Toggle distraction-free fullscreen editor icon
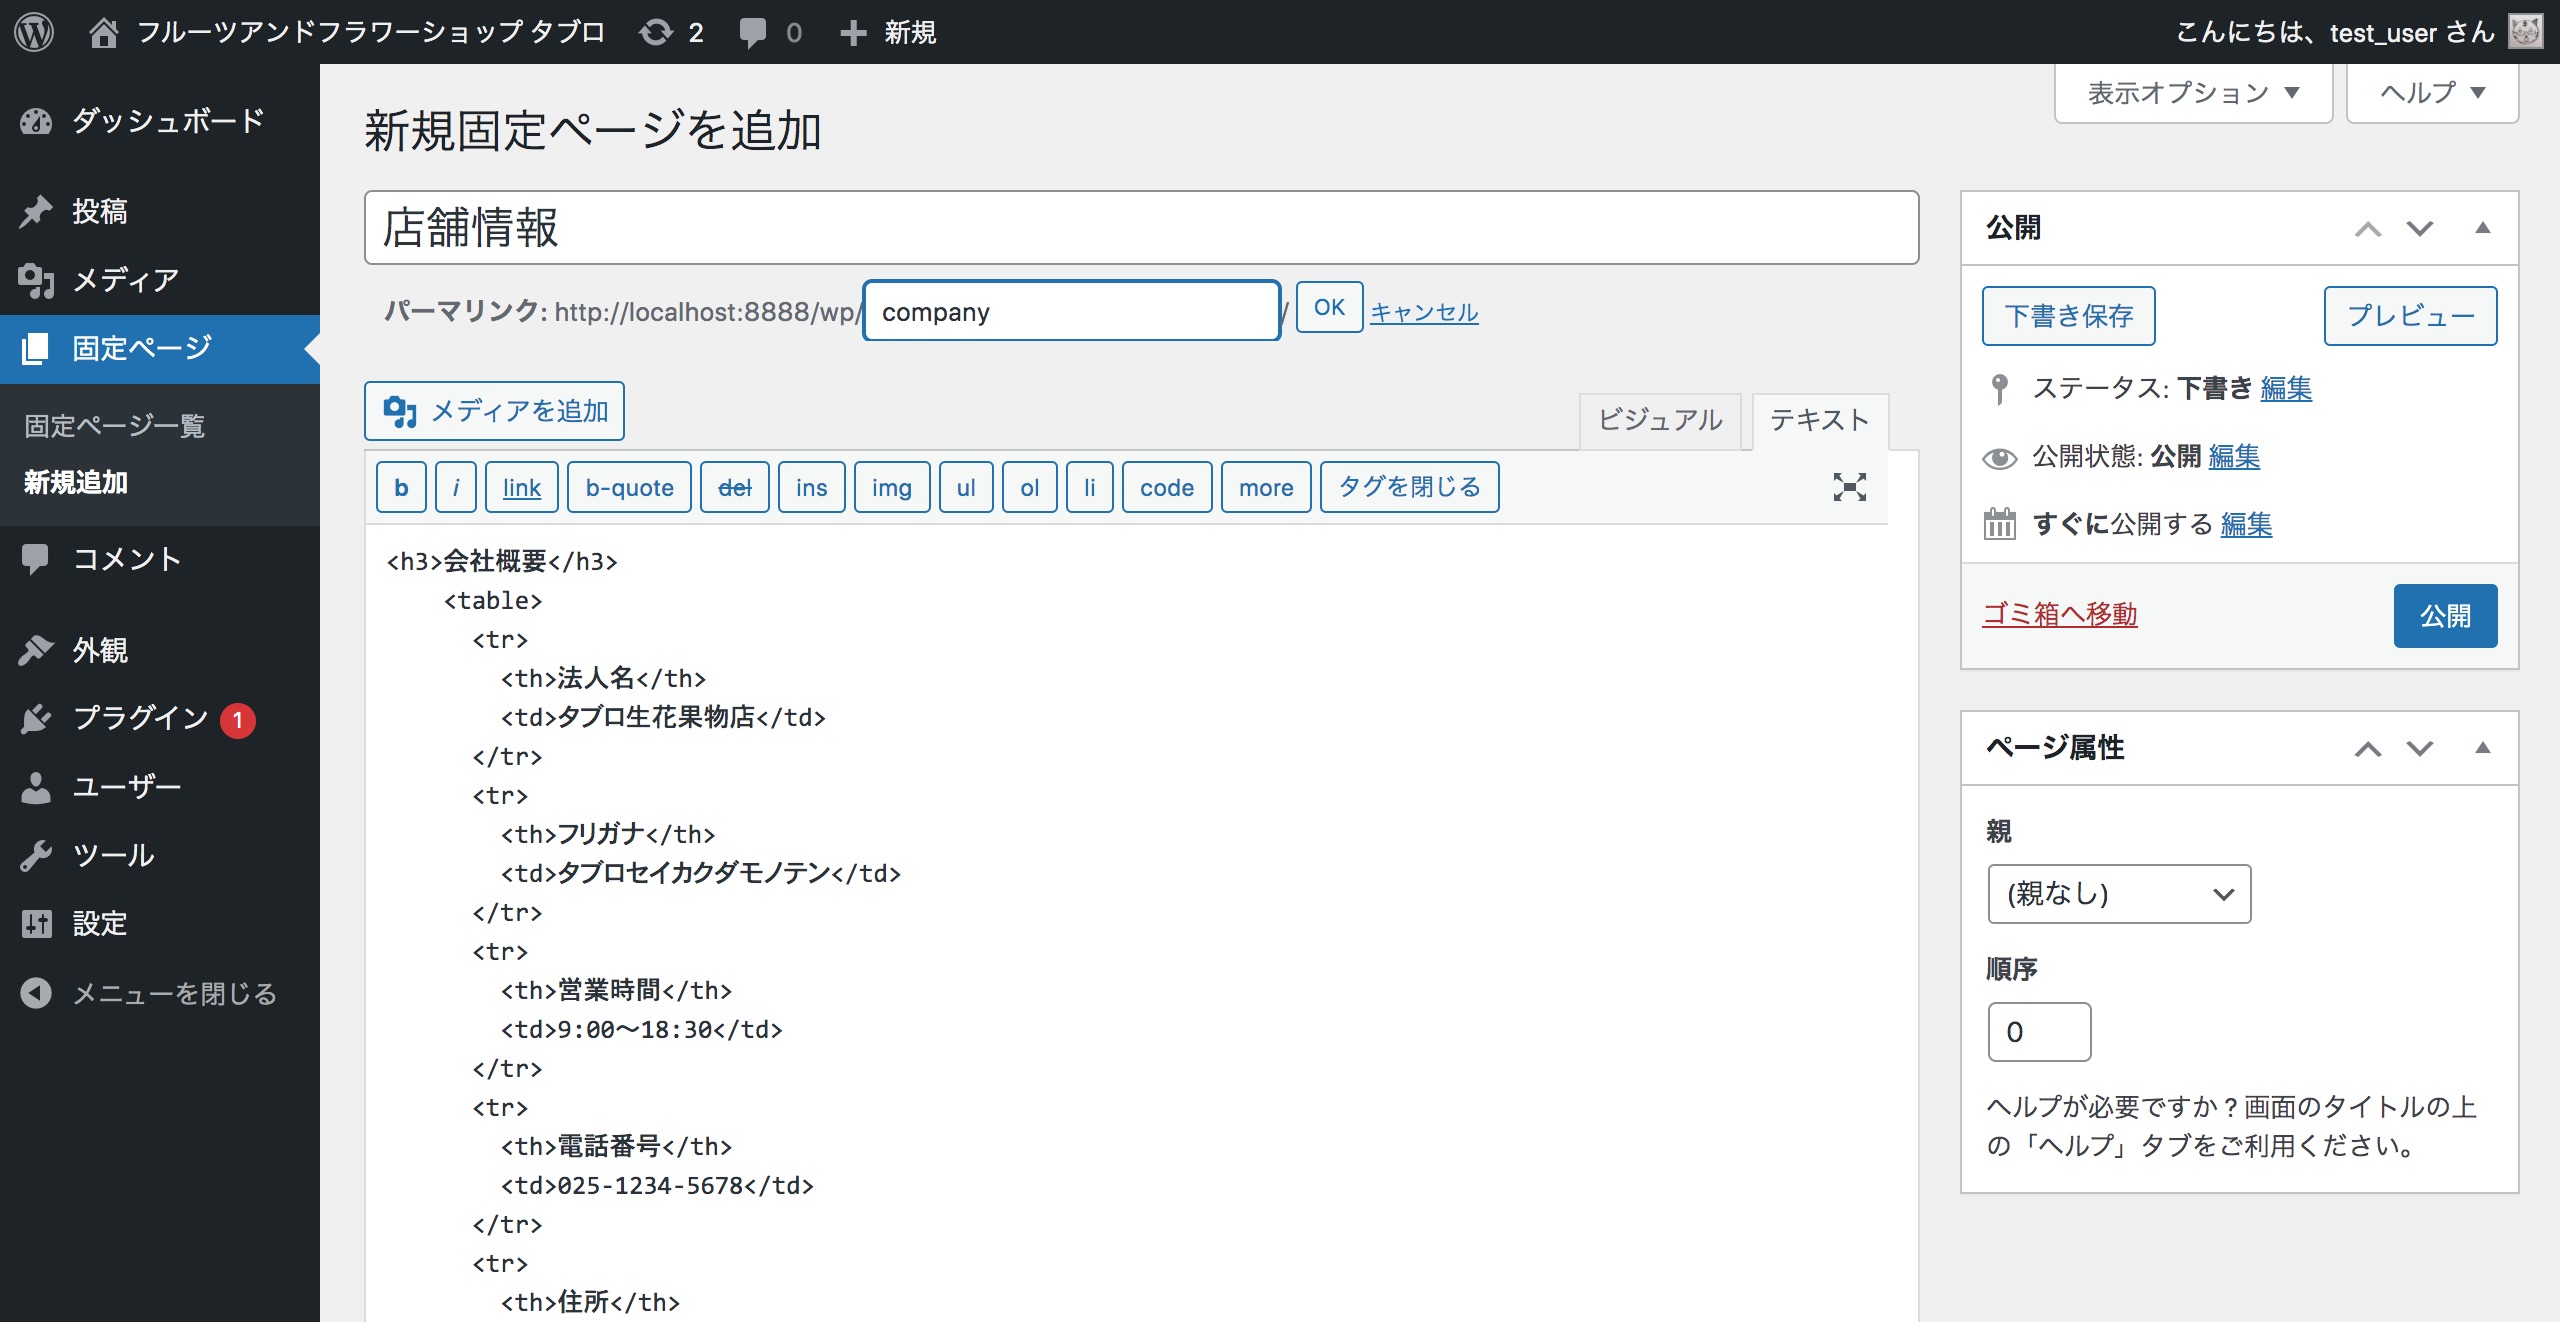 point(1849,487)
